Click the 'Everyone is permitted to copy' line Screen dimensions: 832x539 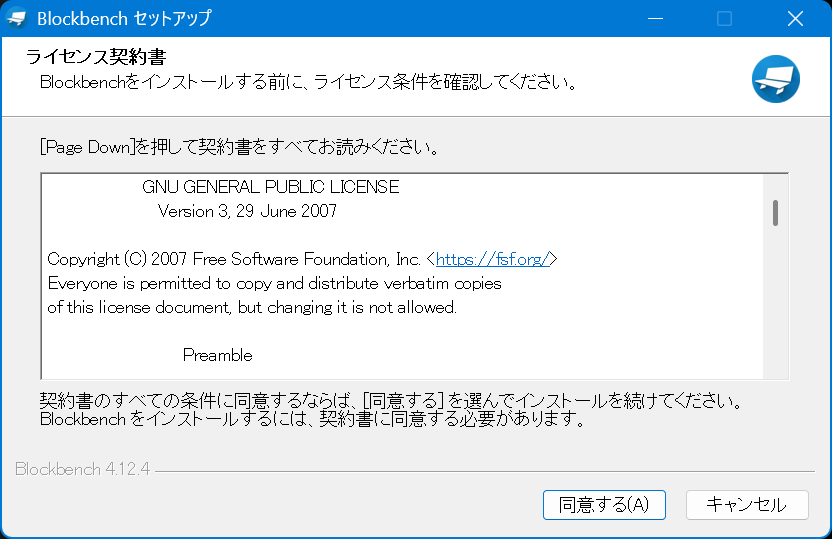coord(274,283)
